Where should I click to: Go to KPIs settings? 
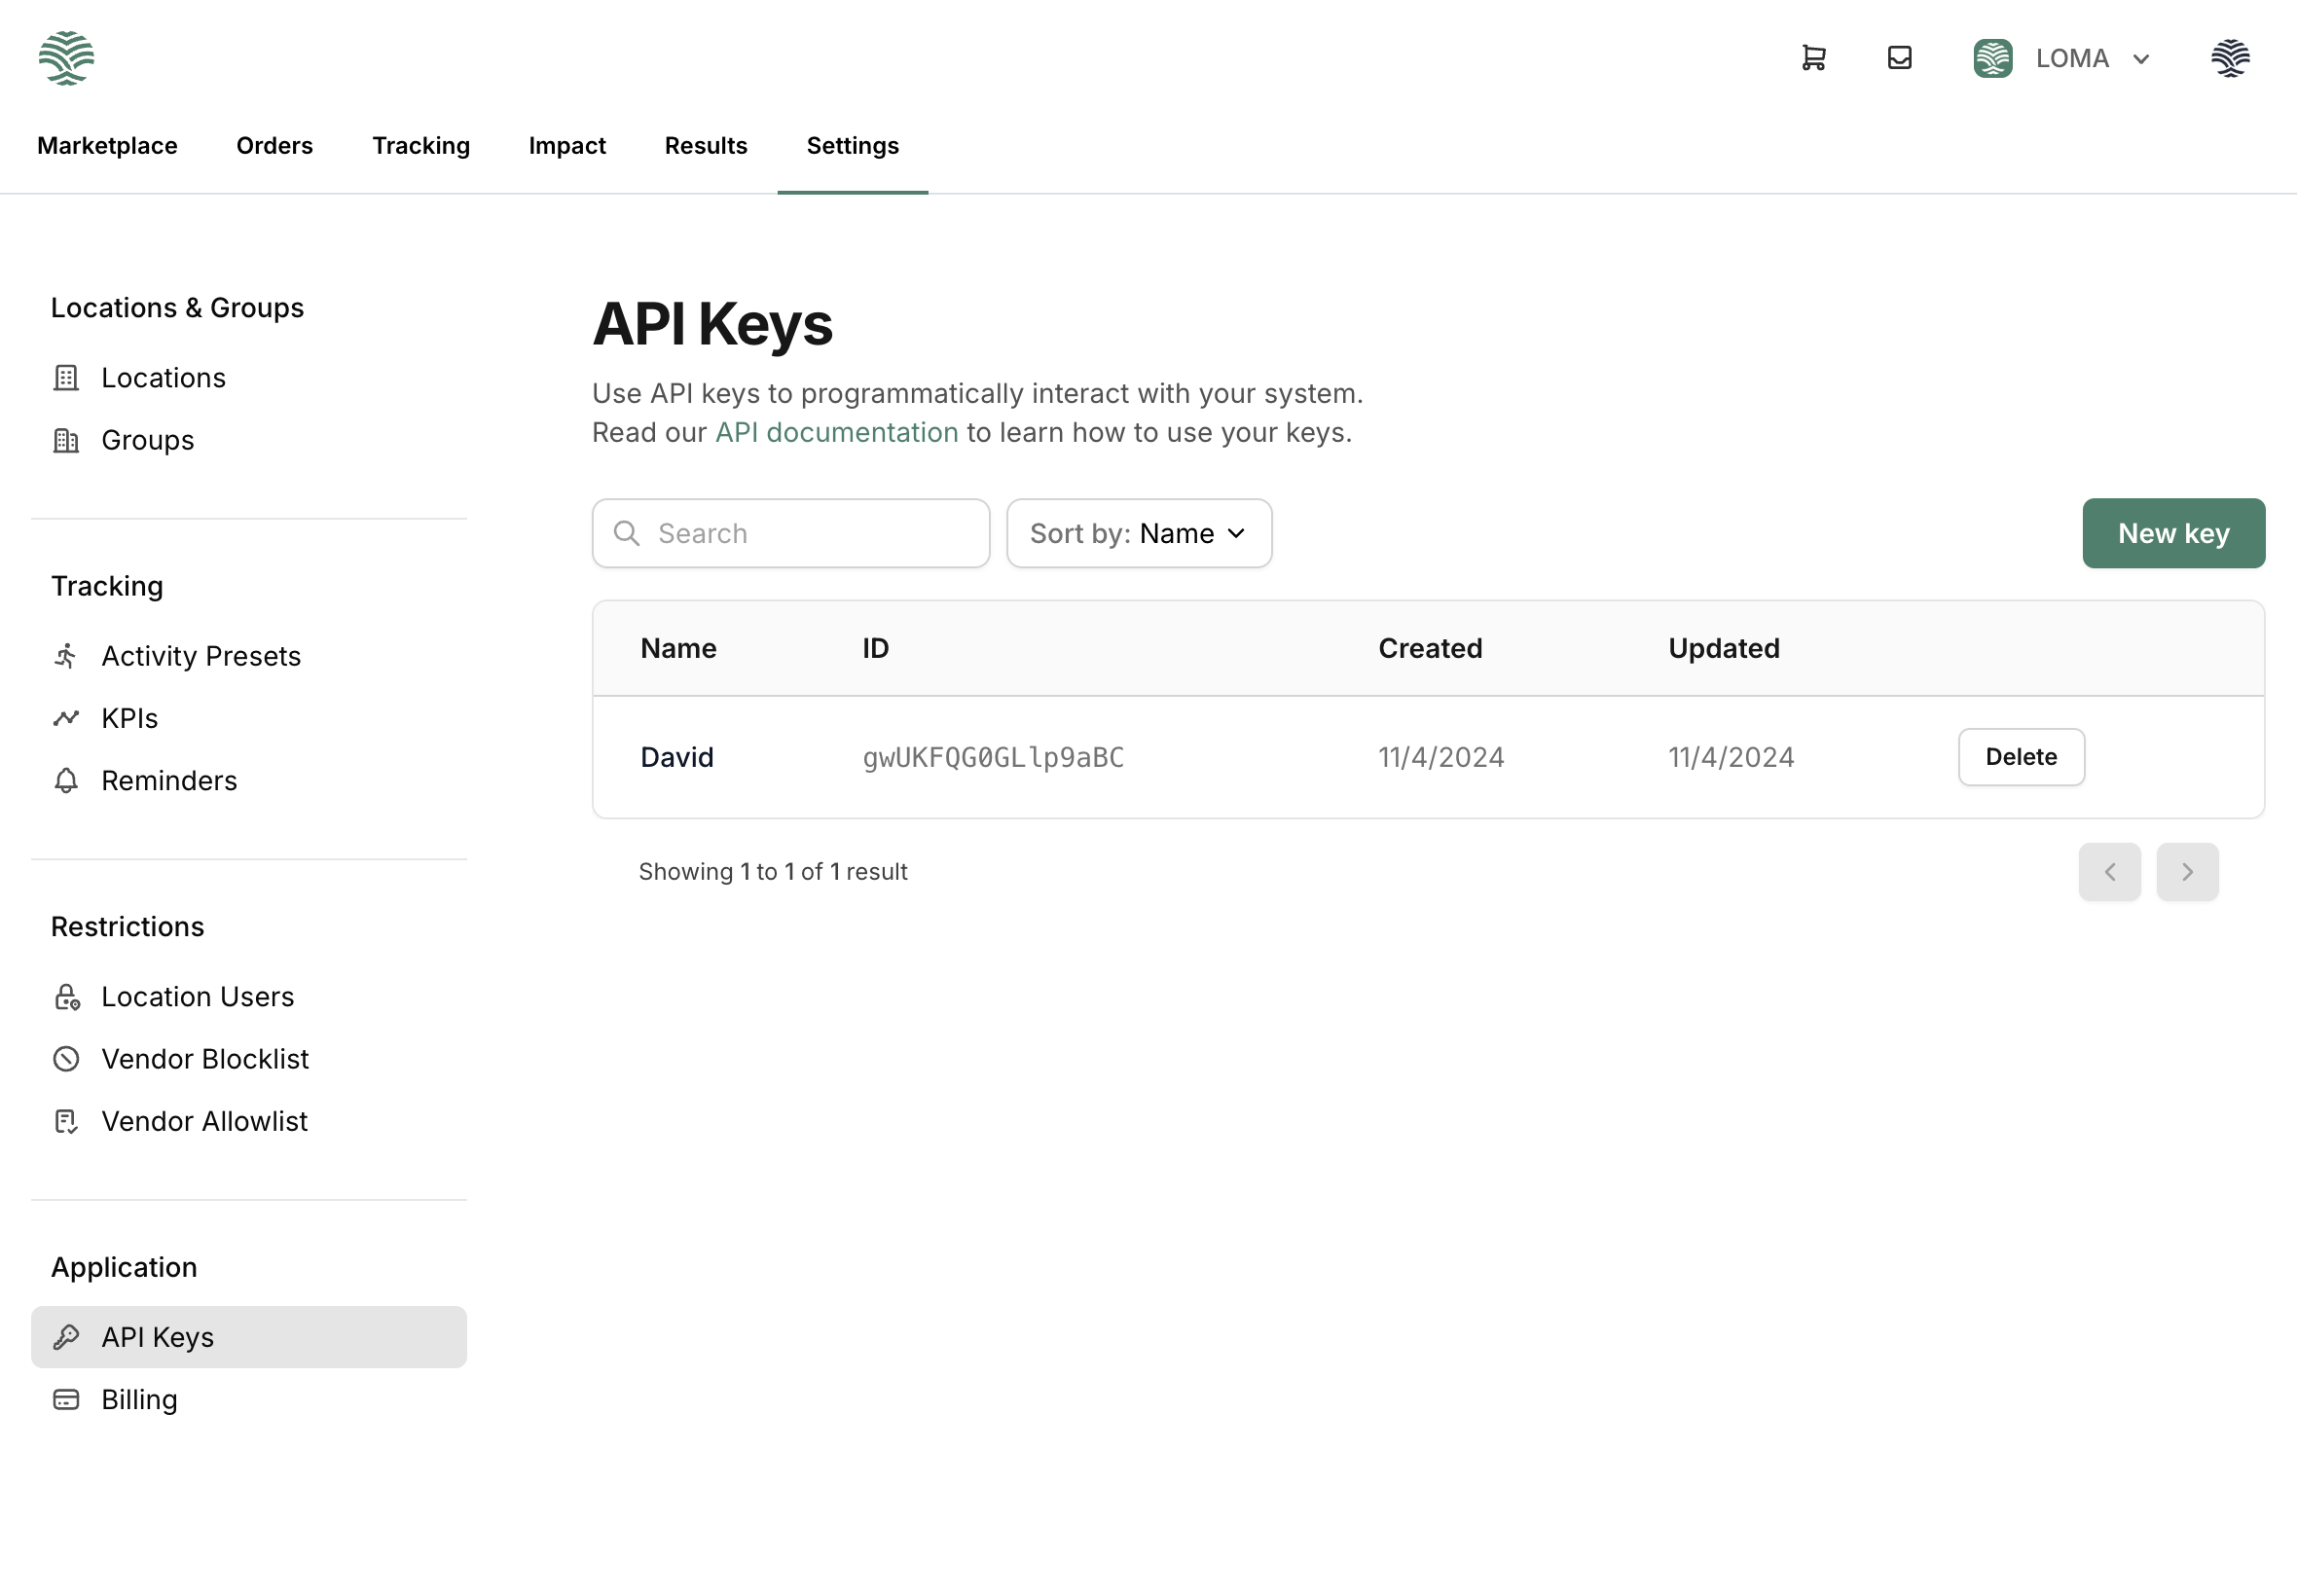129,718
